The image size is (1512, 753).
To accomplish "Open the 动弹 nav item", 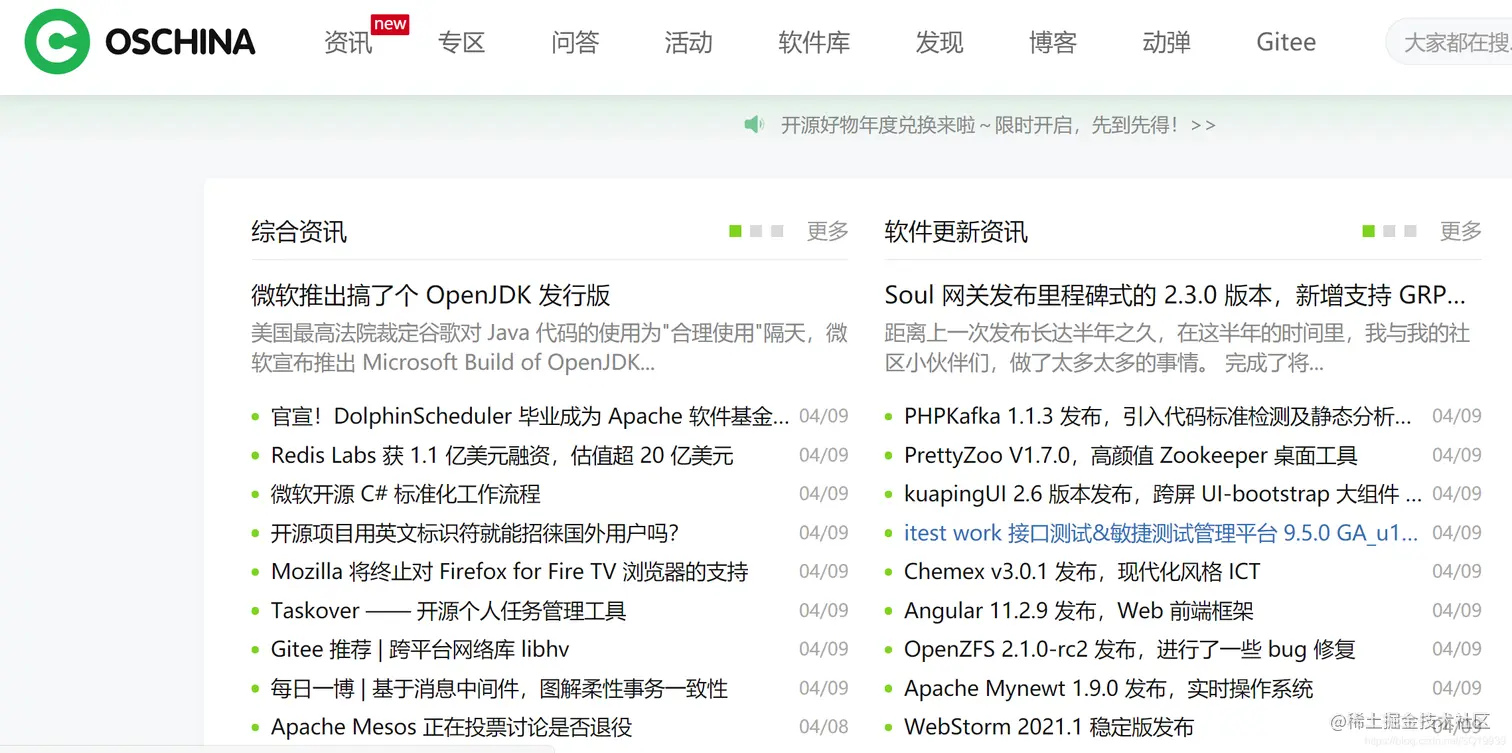I will coord(1166,42).
